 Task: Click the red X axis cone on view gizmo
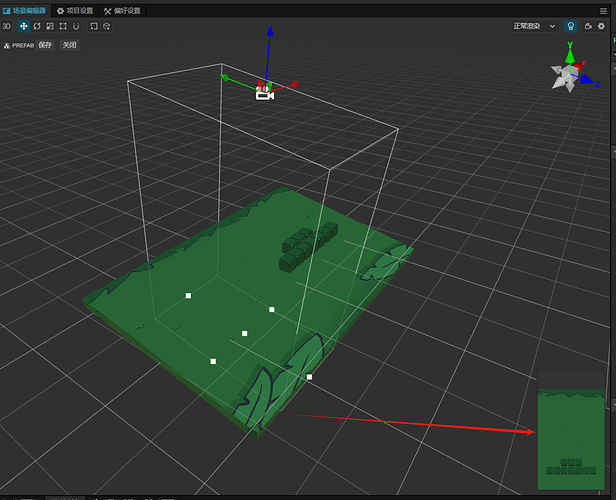tap(579, 67)
